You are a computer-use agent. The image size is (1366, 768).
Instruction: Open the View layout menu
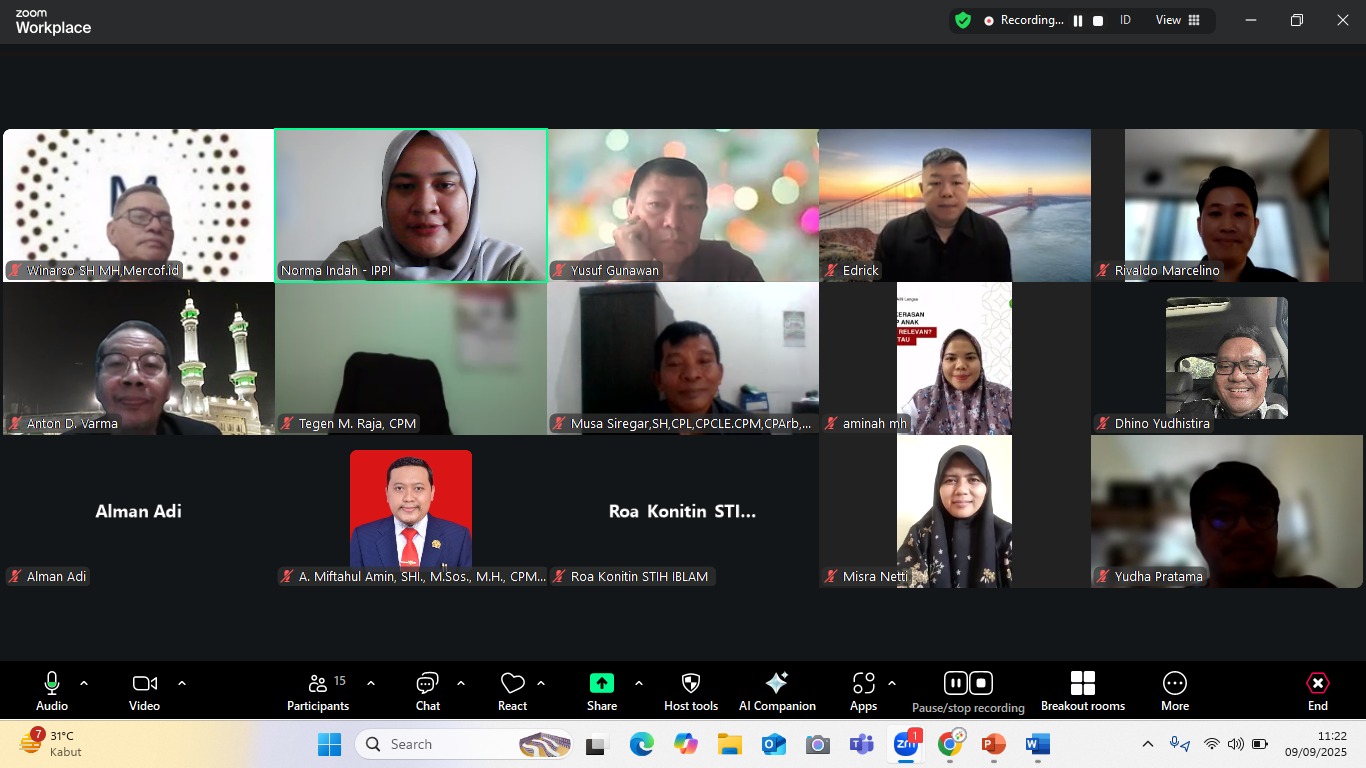click(1178, 20)
